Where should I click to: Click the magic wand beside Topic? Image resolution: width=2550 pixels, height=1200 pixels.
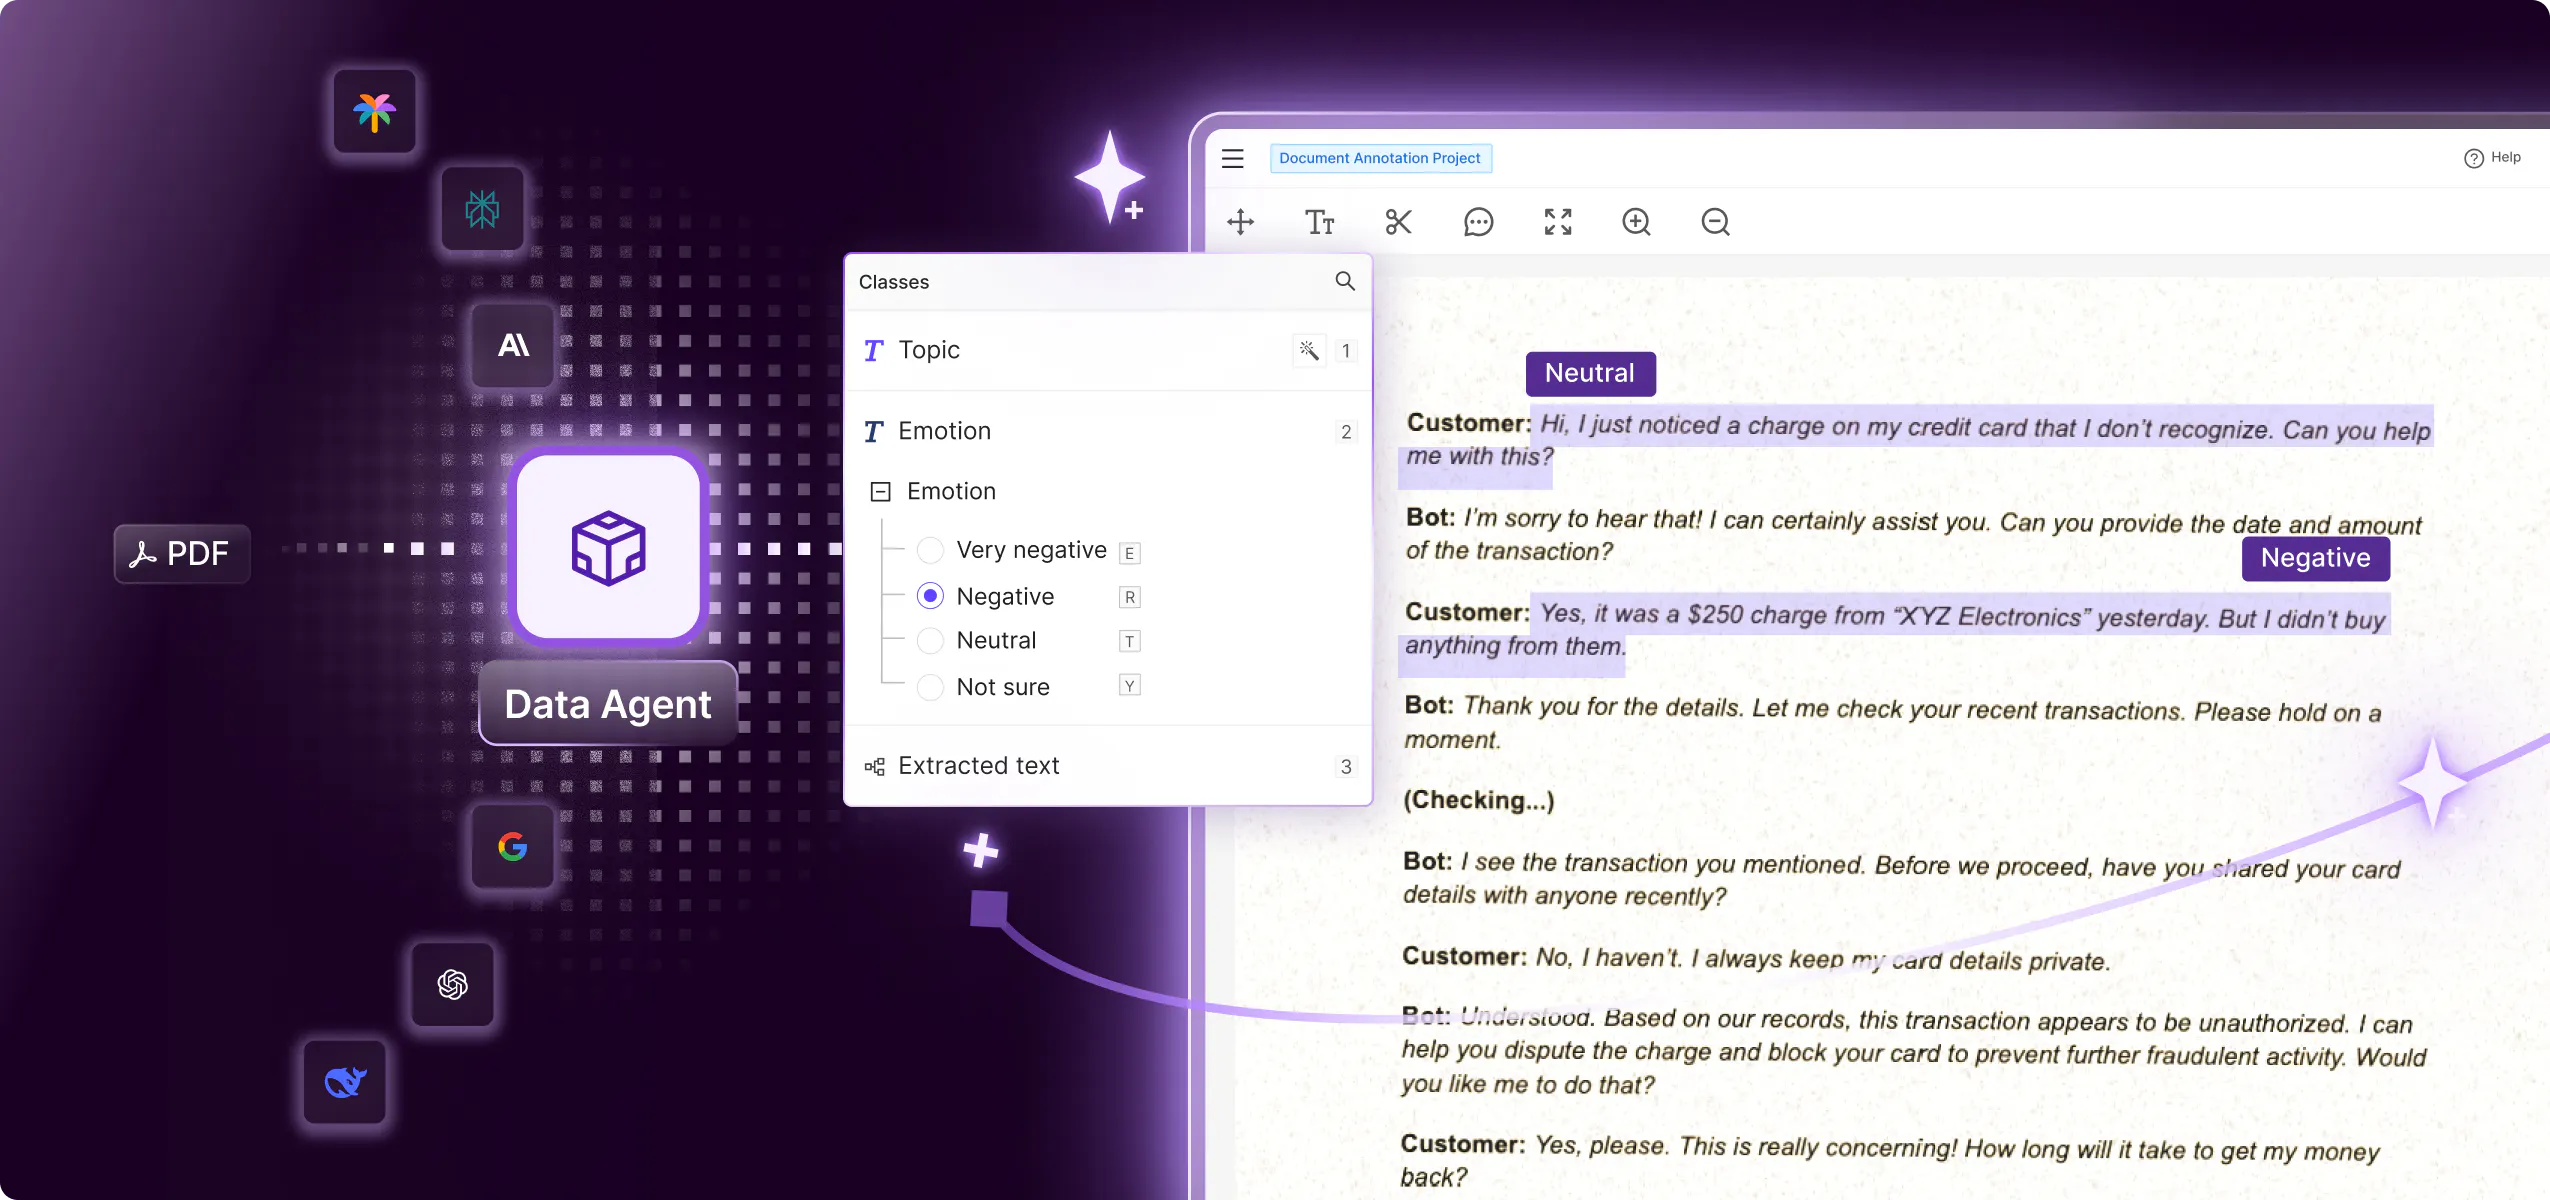[x=1308, y=350]
